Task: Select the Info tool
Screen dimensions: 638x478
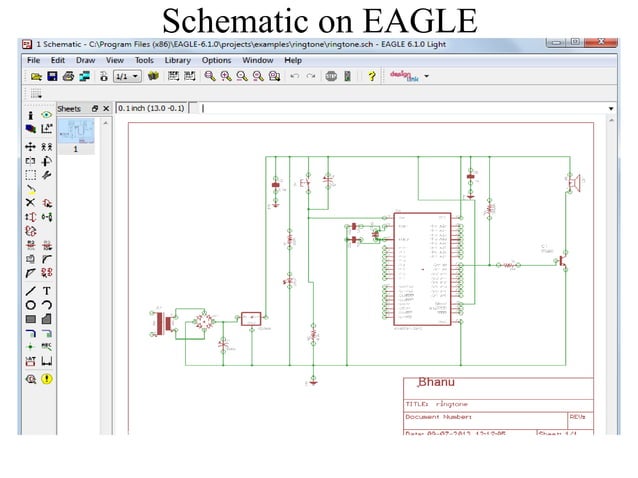Action: [x=31, y=115]
